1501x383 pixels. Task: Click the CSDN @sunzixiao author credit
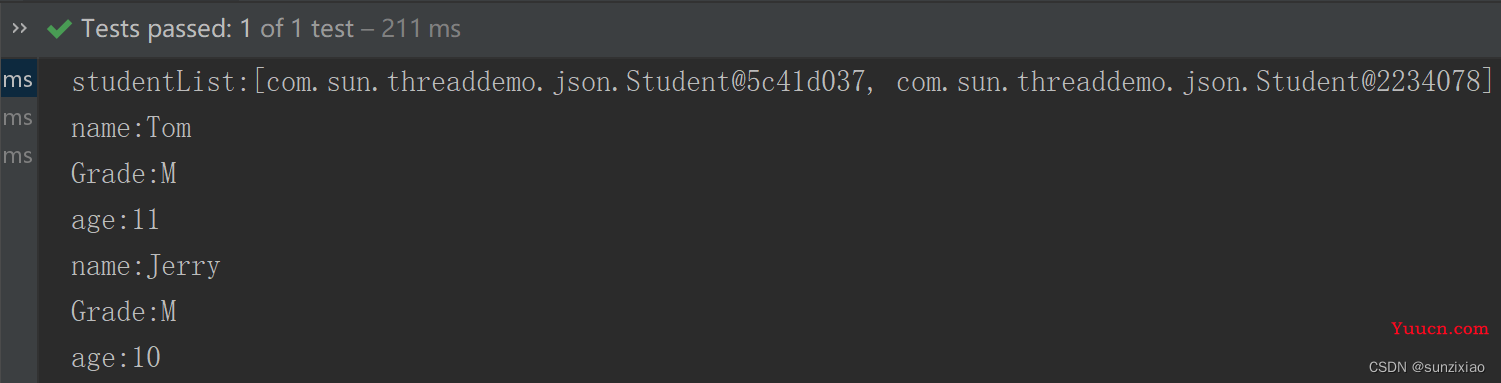[1428, 367]
